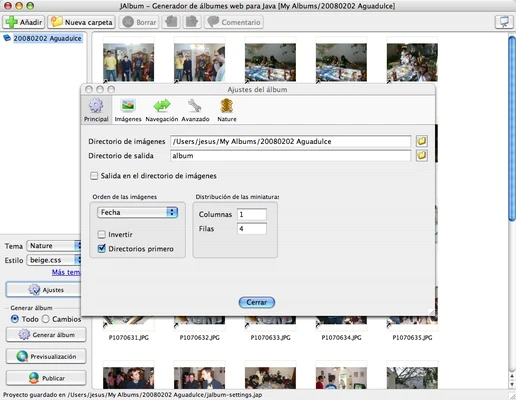Click the rotate right toolbar icon
Screen dimensions: 516x400
click(192, 22)
